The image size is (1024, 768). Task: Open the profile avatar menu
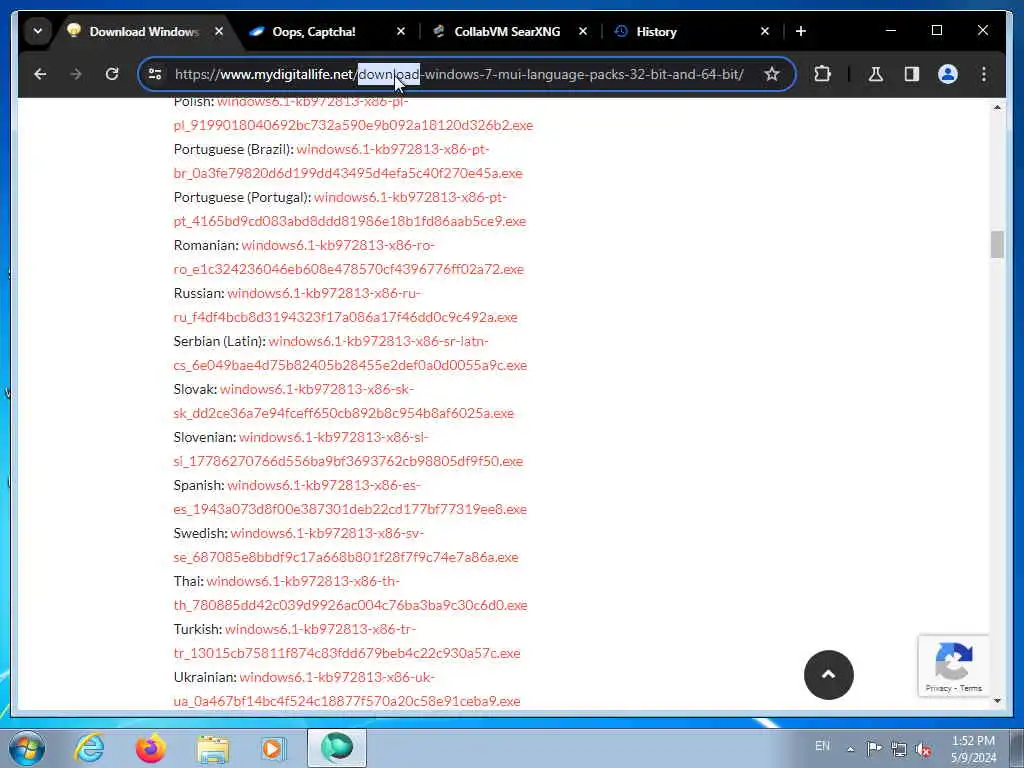[948, 74]
